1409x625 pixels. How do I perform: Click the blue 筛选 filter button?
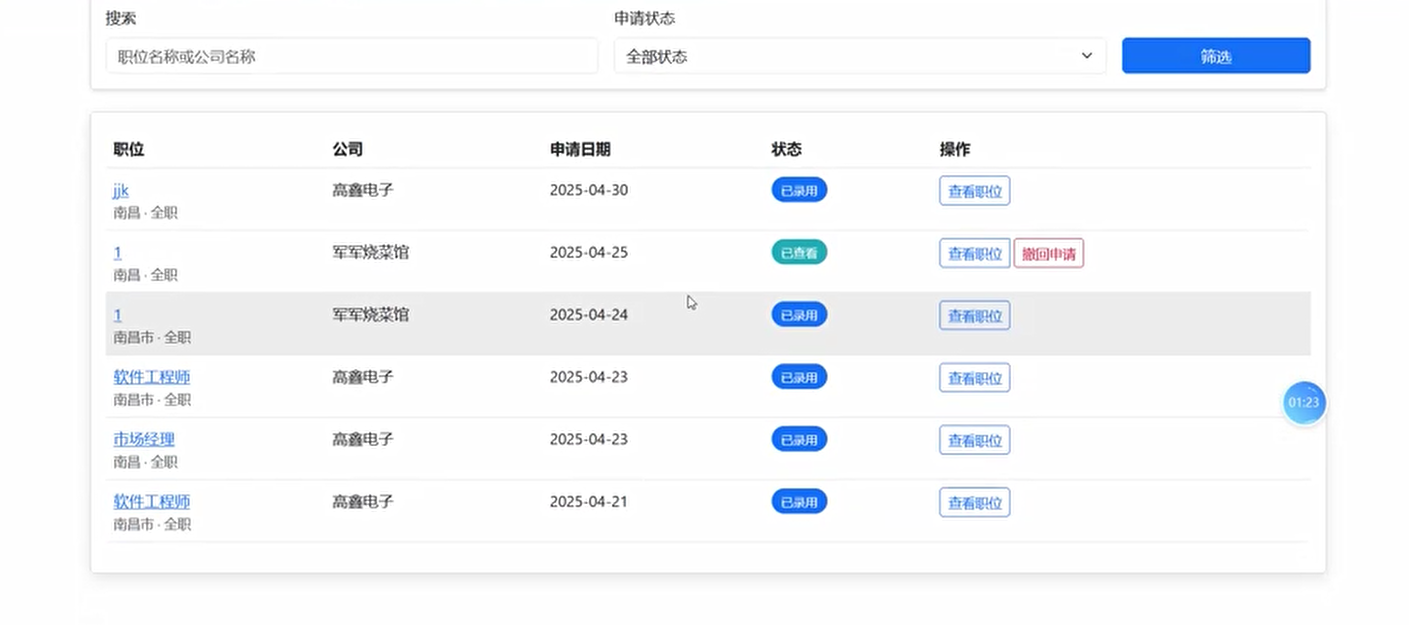click(x=1215, y=56)
